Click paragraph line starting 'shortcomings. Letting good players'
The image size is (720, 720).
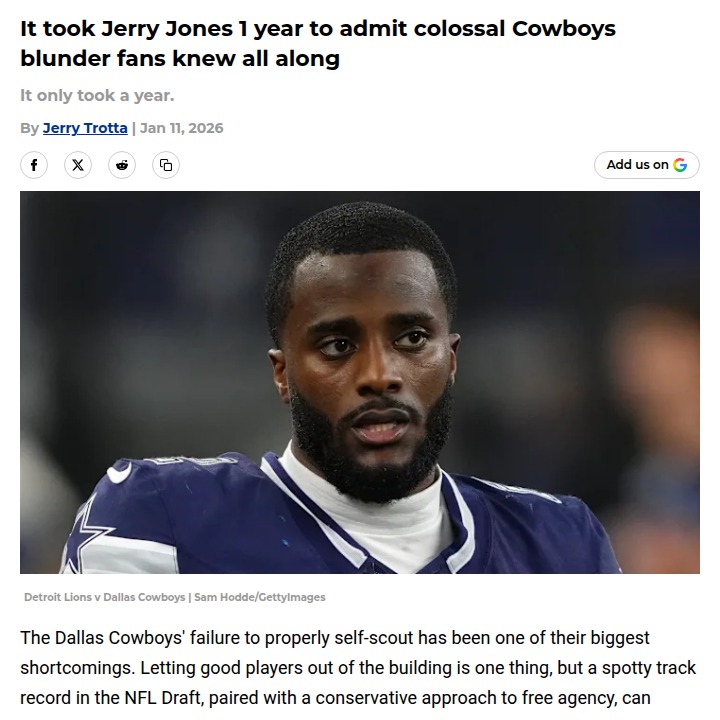[x=358, y=668]
